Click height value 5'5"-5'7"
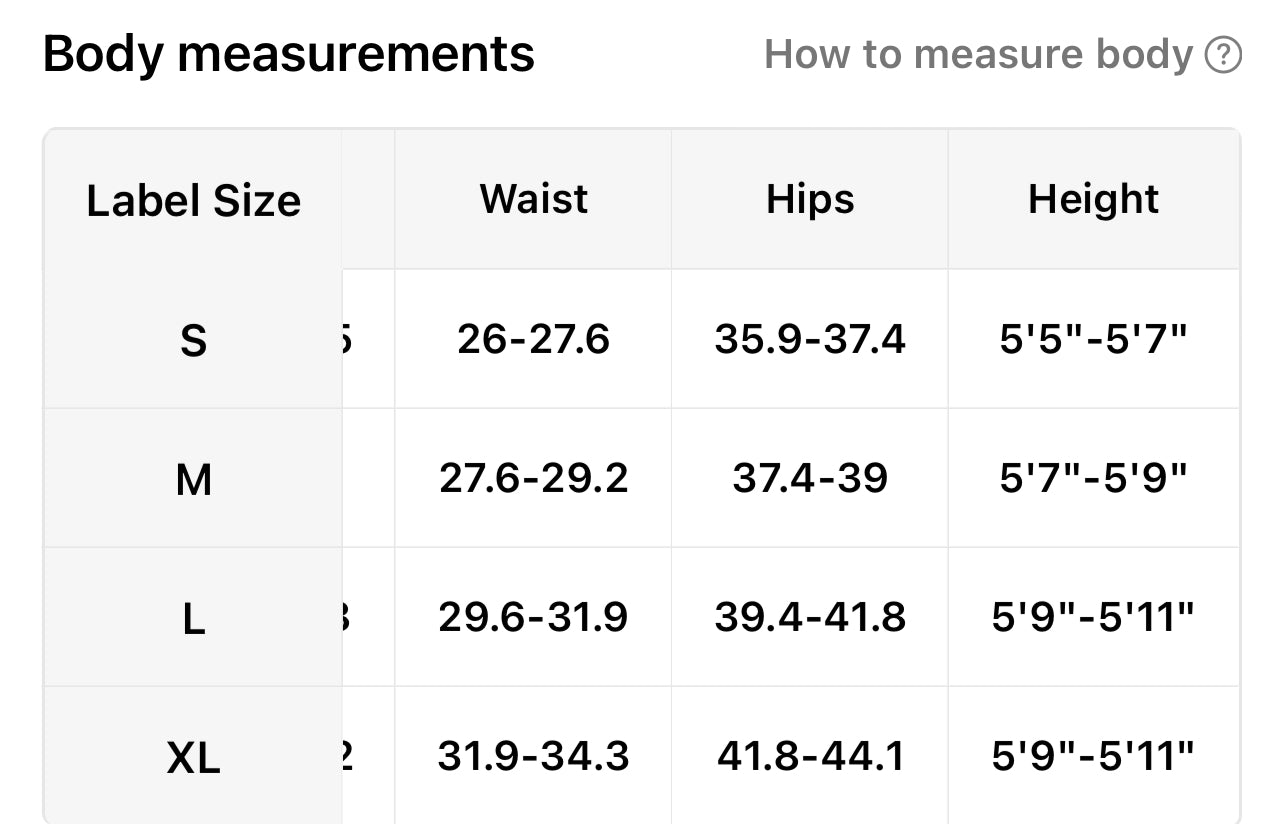The width and height of the screenshot is (1284, 824). coord(1093,339)
